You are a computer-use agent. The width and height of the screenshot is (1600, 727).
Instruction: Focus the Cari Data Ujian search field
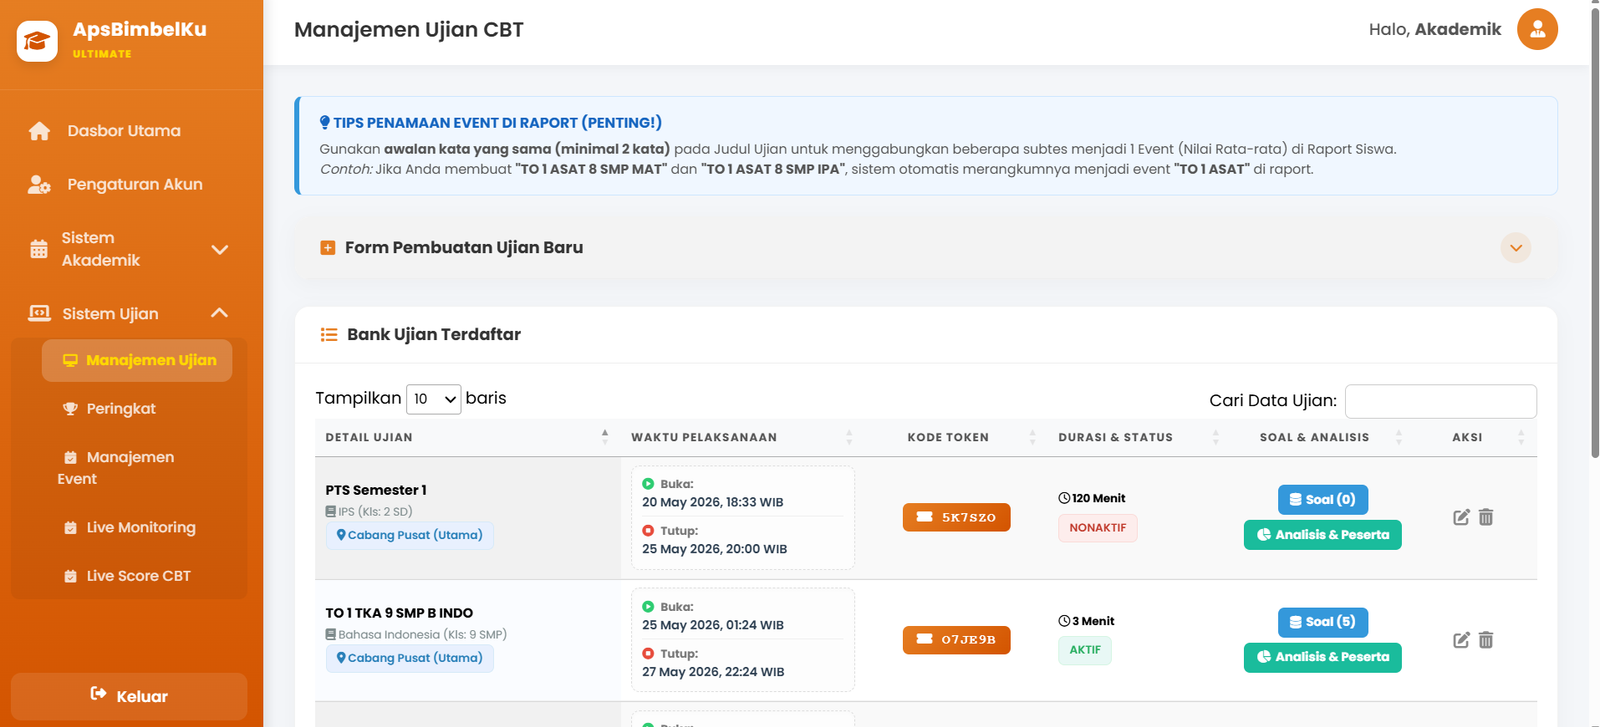click(1441, 401)
